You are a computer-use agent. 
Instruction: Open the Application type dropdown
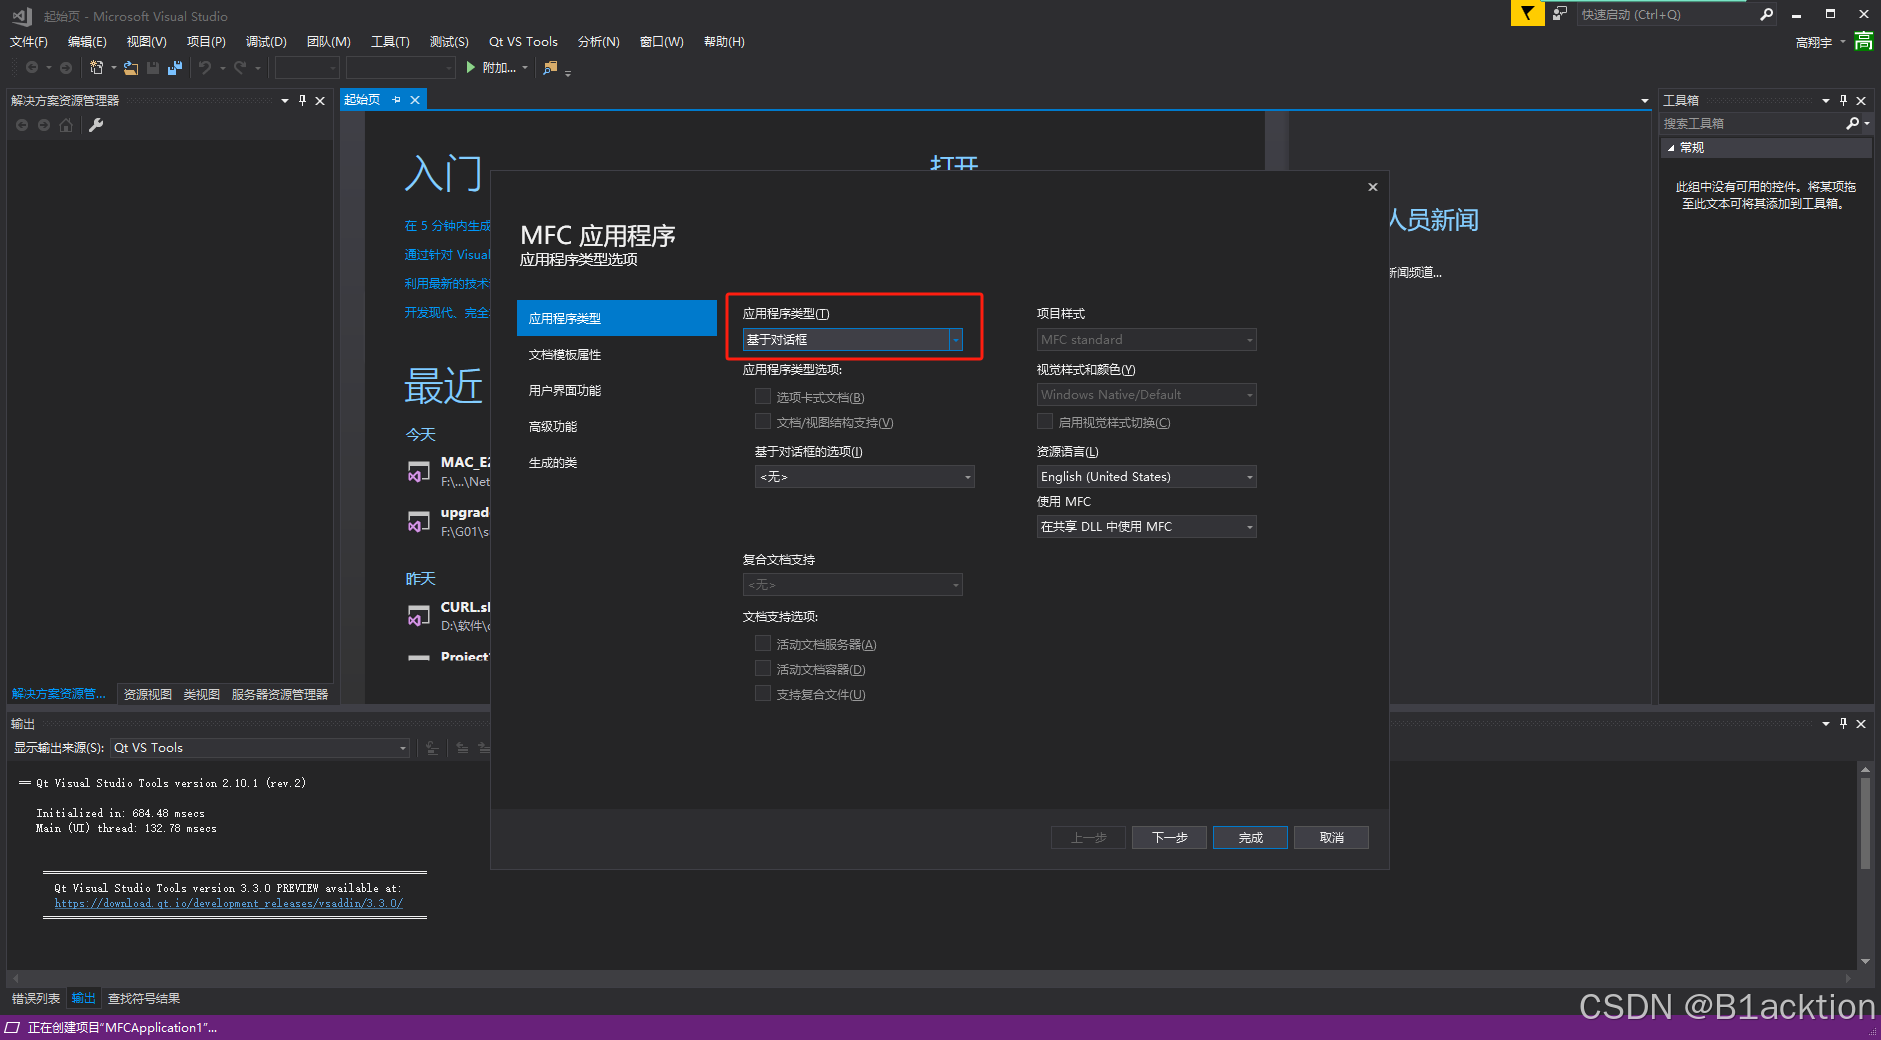853,340
